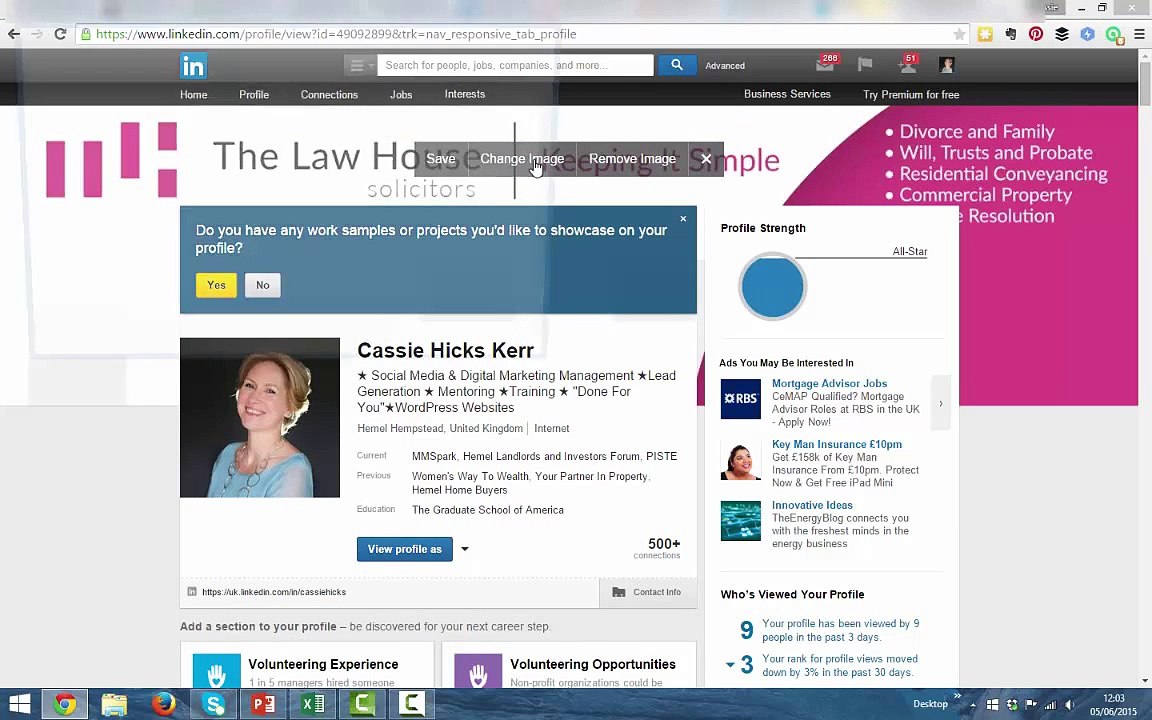Add Volunteering Experience section
The image size is (1152, 720).
click(323, 664)
